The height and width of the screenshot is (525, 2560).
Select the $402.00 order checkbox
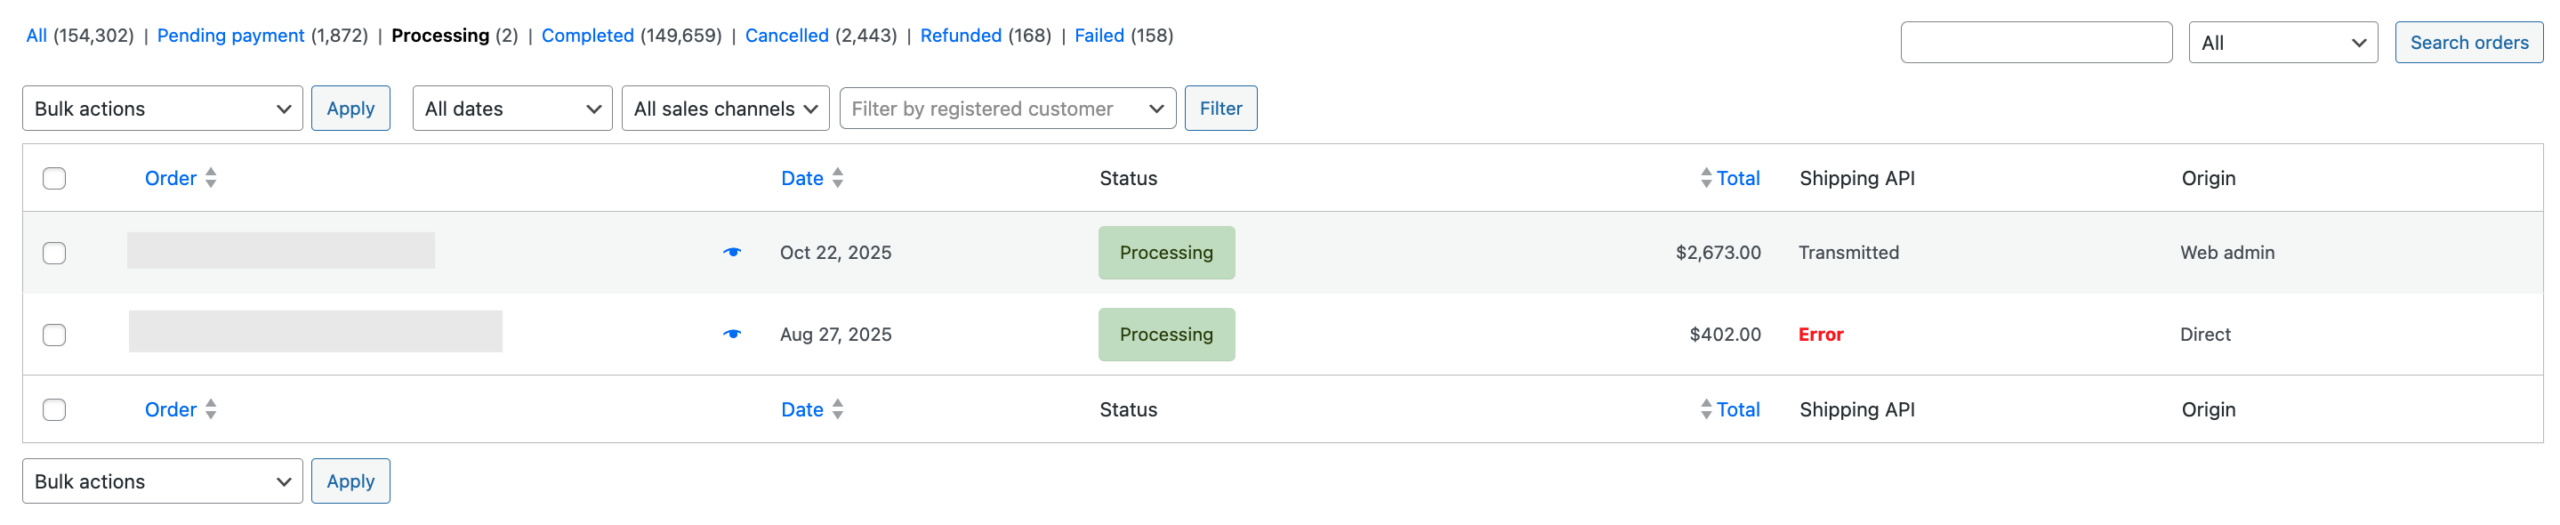[x=54, y=335]
